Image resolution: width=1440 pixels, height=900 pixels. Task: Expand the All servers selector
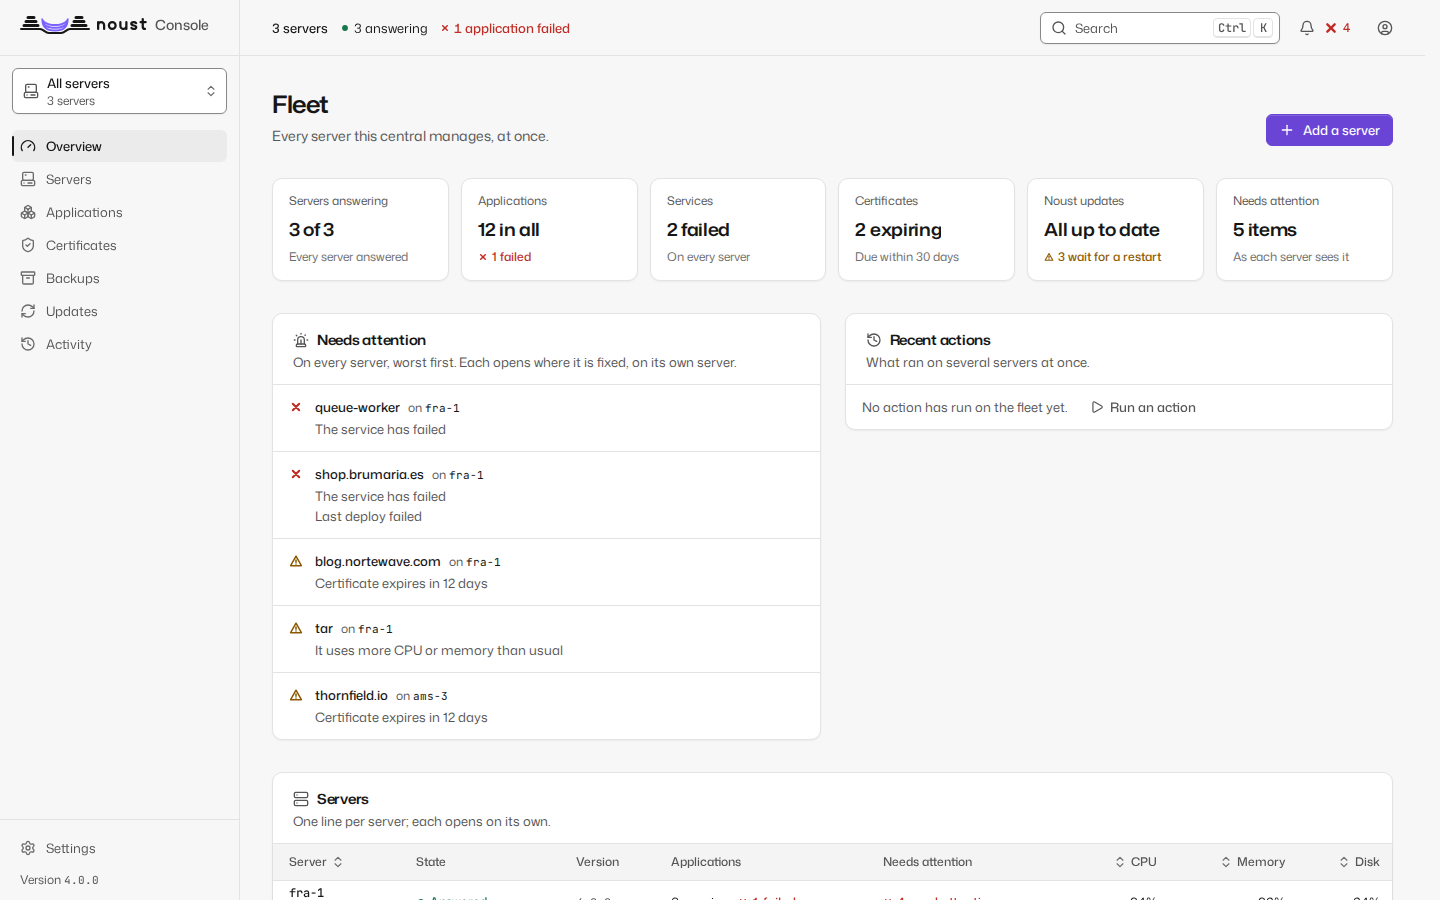pyautogui.click(x=120, y=91)
